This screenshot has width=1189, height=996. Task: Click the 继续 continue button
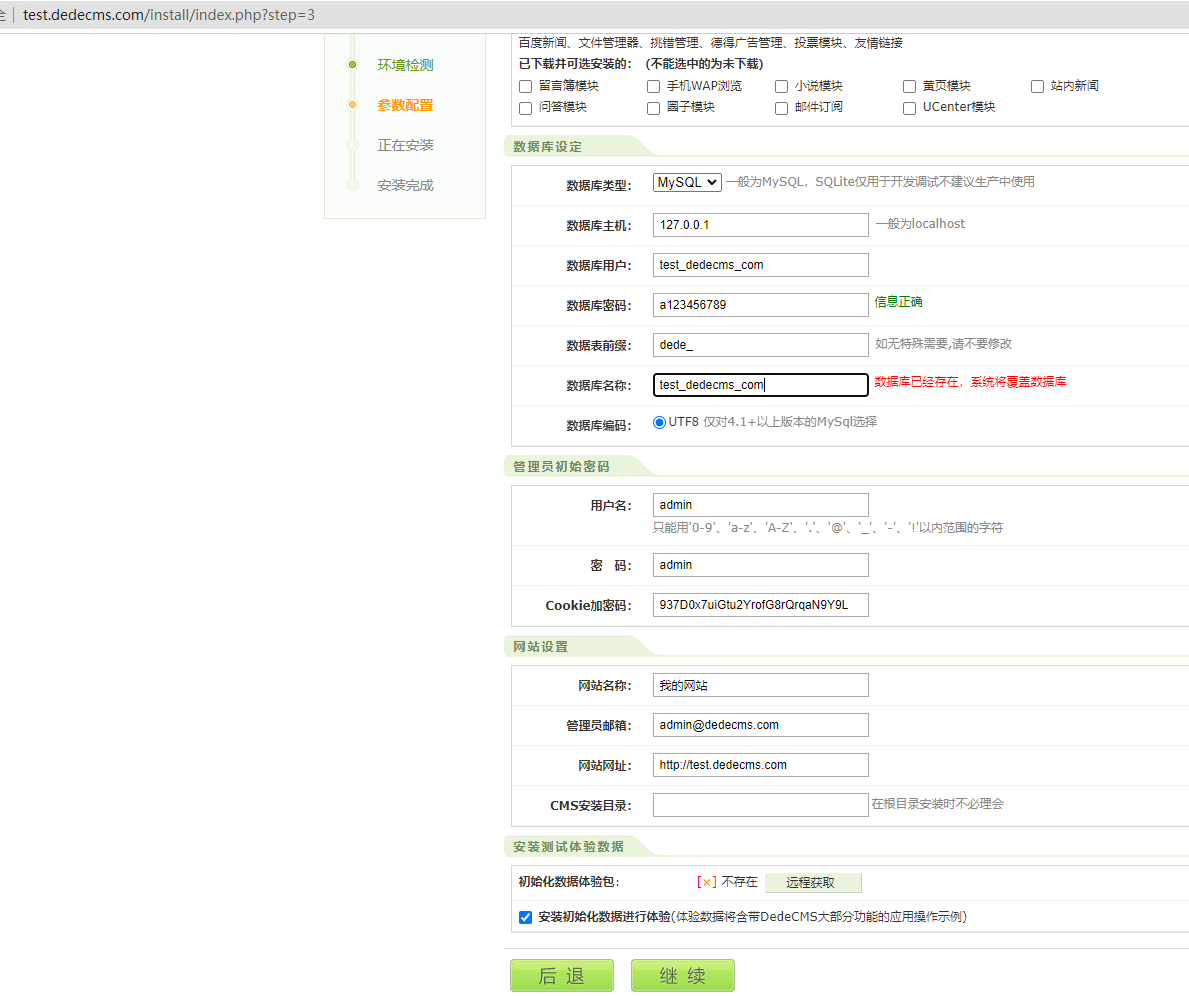682,976
